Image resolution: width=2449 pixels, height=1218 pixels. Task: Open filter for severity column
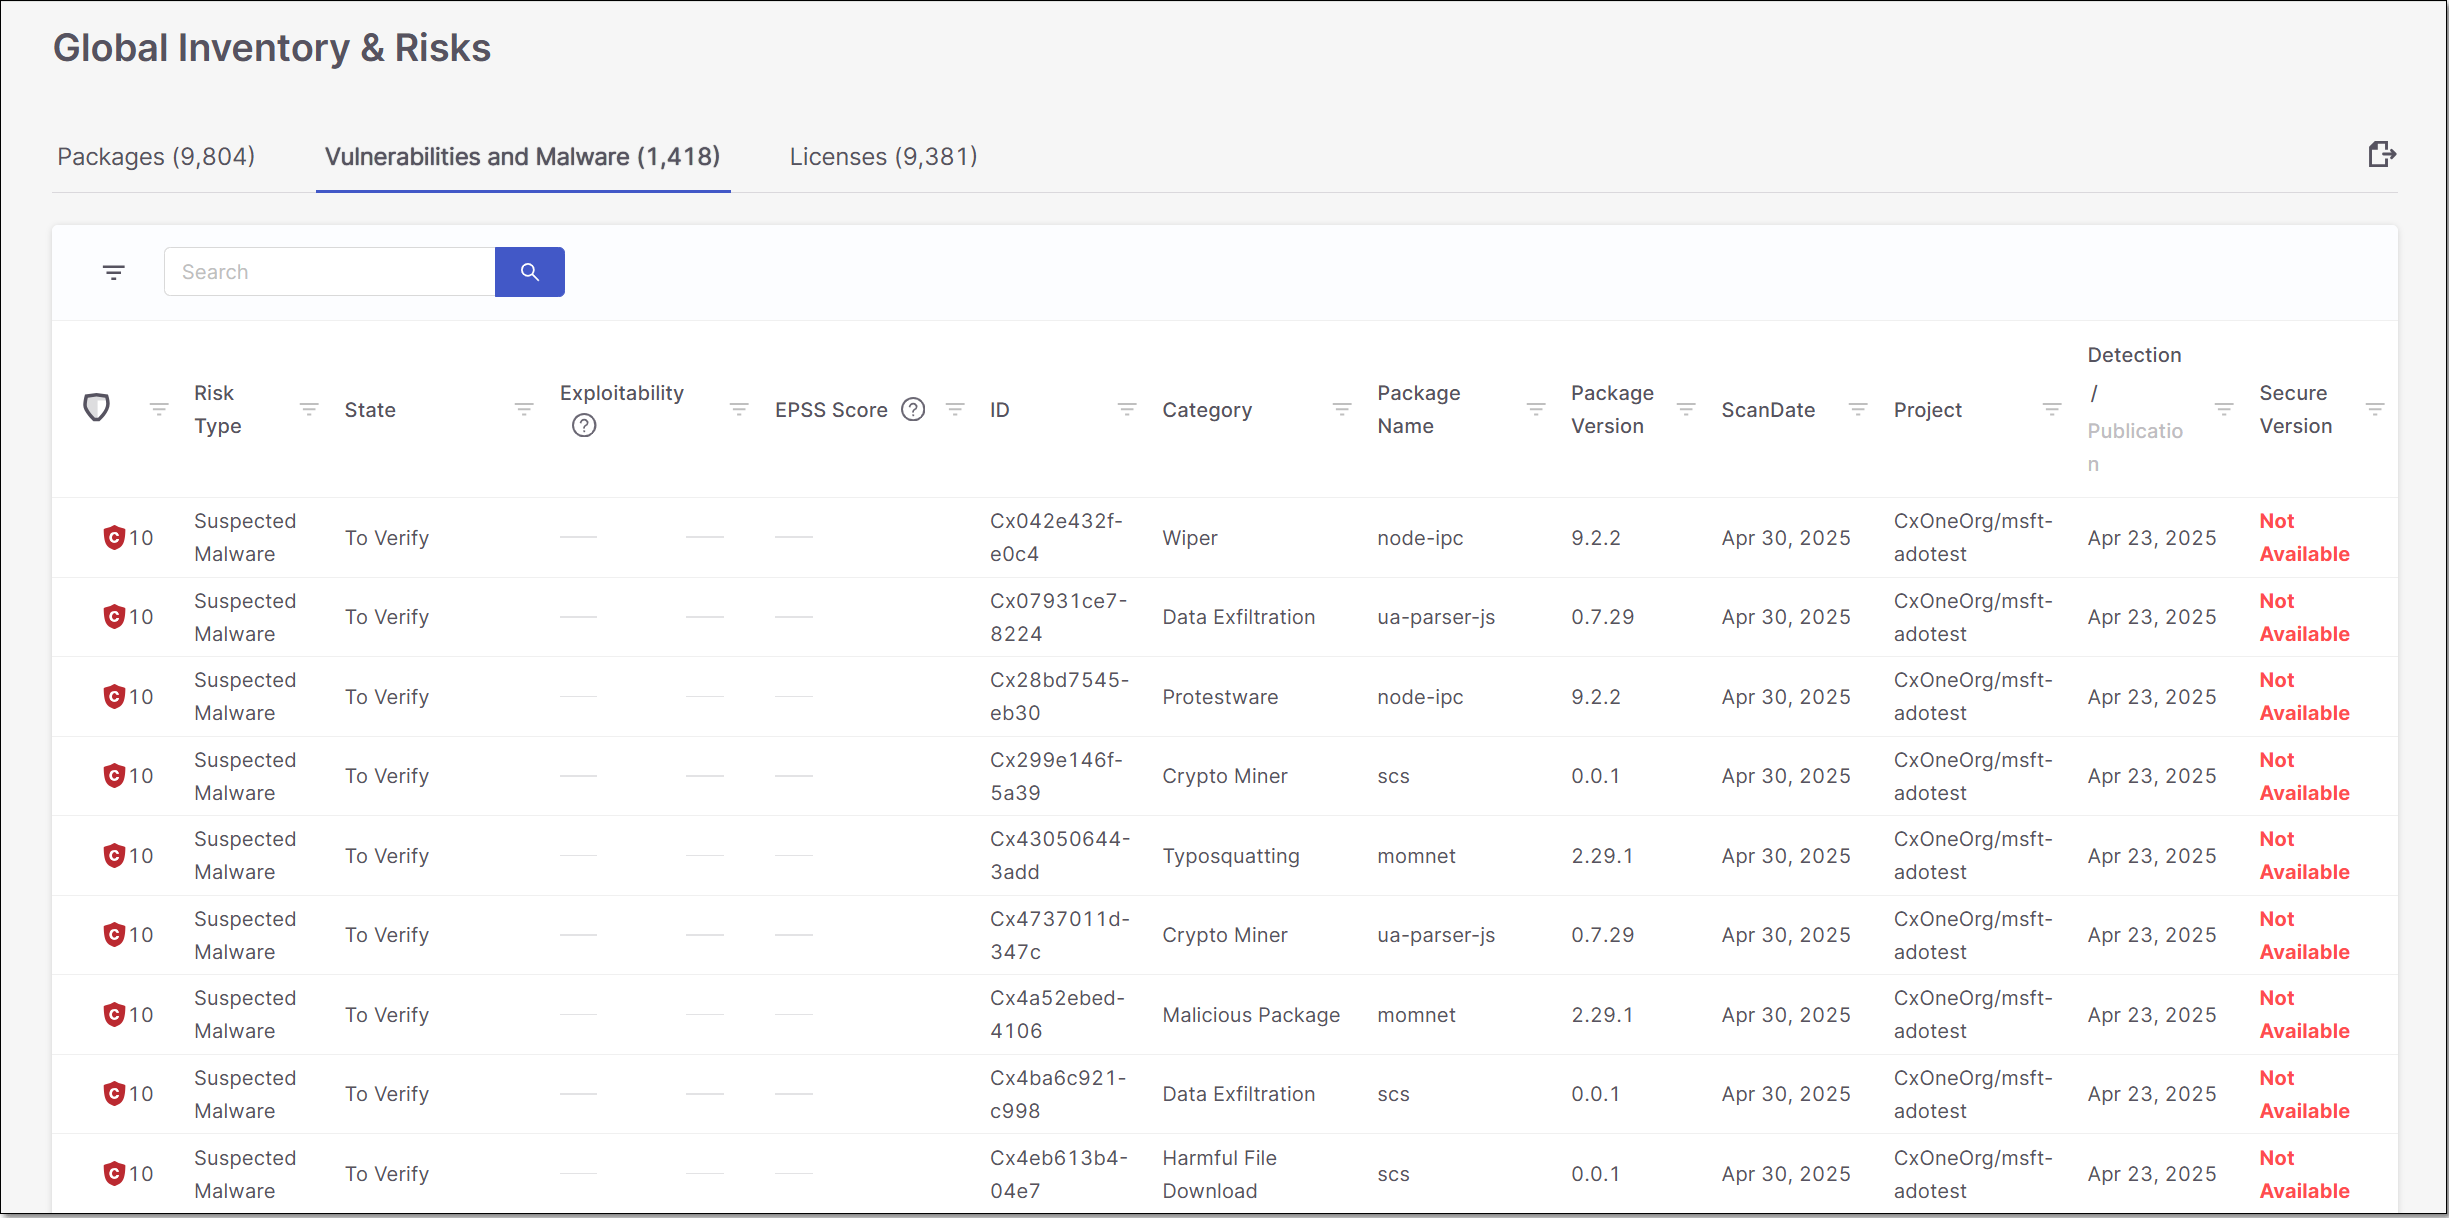[x=159, y=409]
